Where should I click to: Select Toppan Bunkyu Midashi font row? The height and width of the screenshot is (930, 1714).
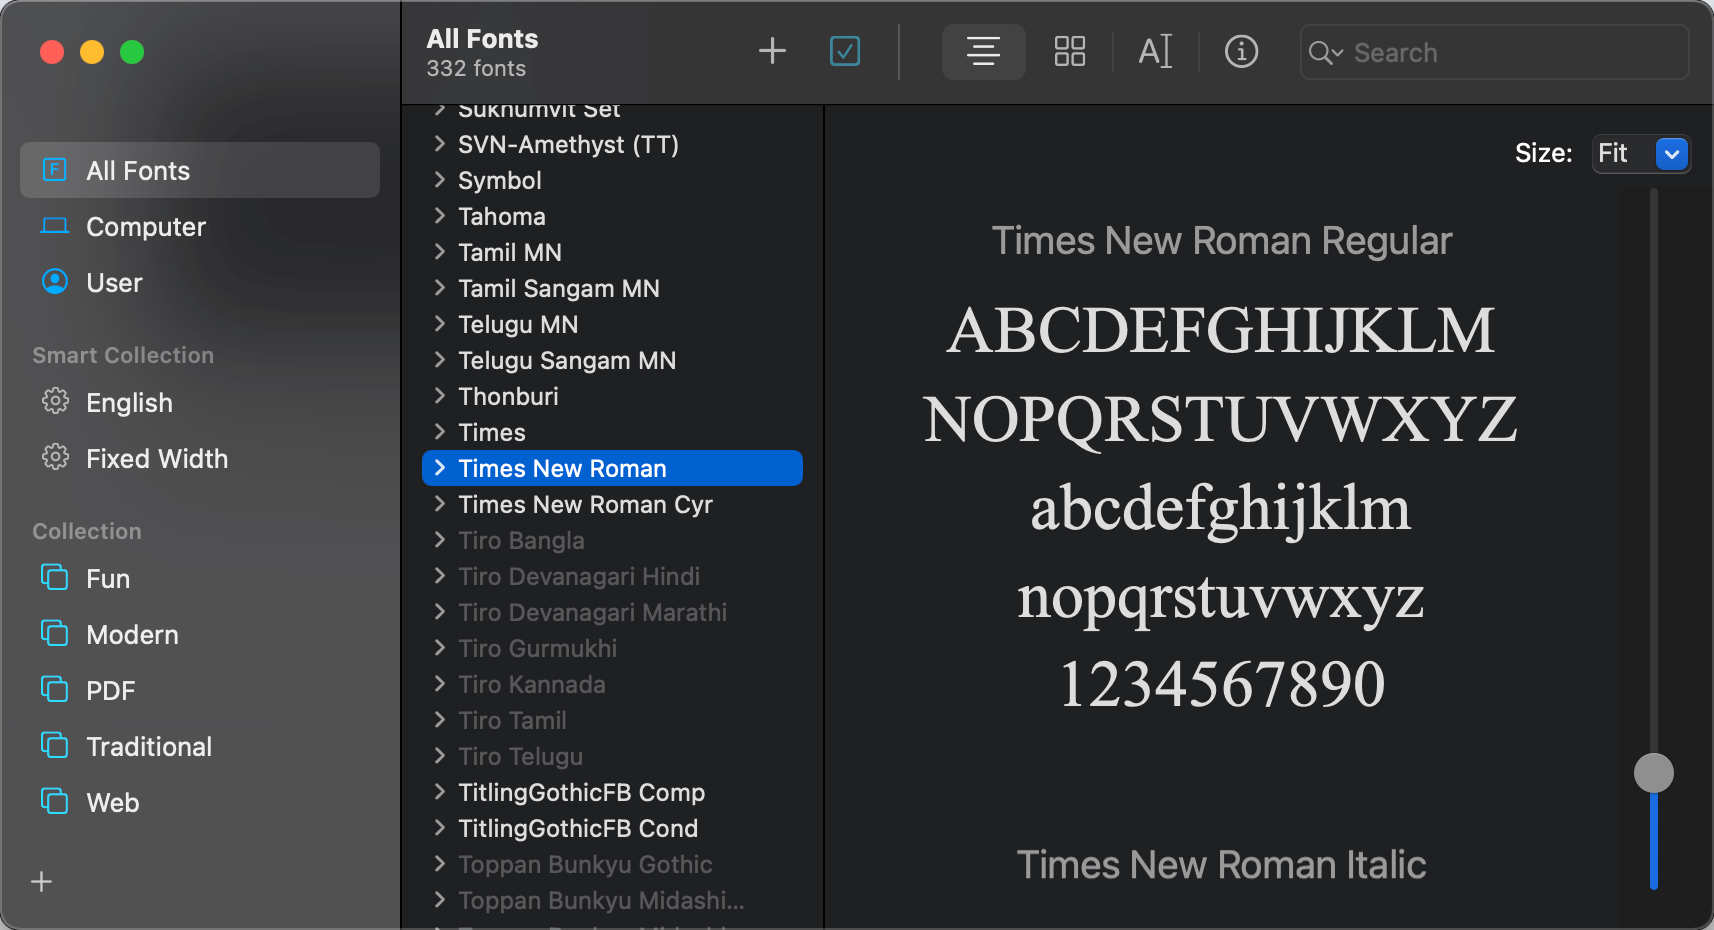coord(612,900)
